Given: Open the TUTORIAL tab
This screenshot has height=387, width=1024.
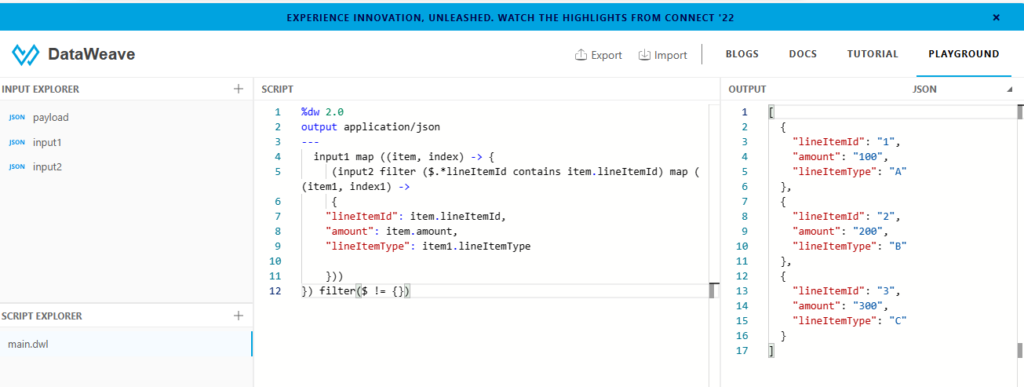Looking at the screenshot, I should click(872, 54).
